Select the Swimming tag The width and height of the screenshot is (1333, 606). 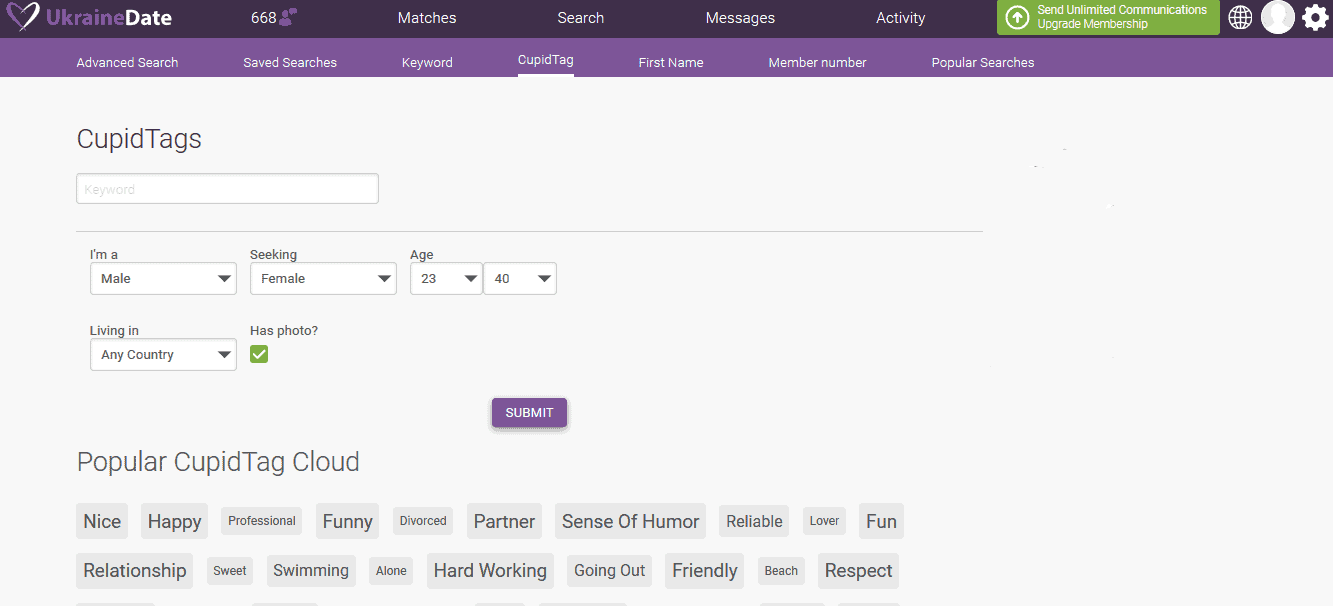[311, 571]
